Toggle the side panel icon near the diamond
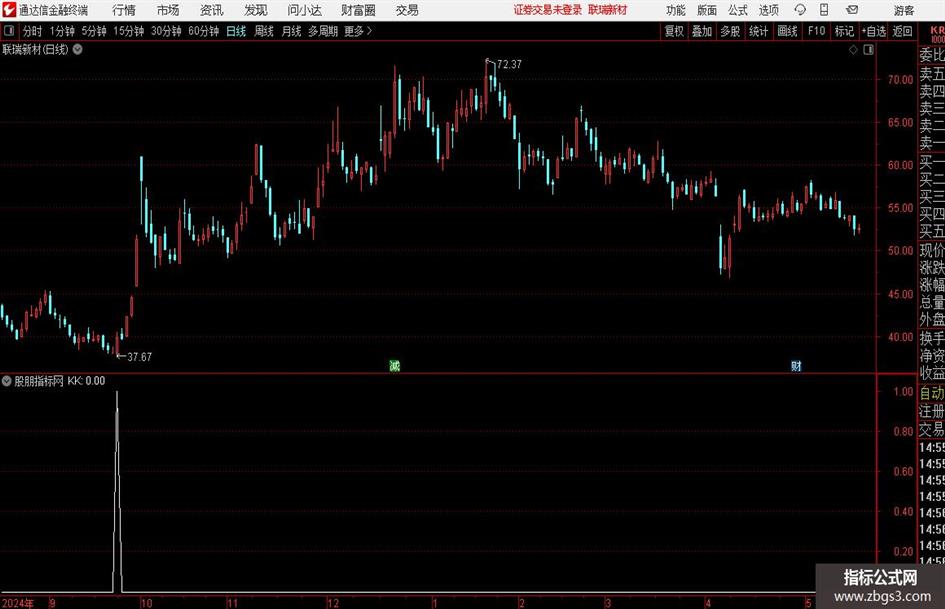945x609 pixels. [868, 50]
